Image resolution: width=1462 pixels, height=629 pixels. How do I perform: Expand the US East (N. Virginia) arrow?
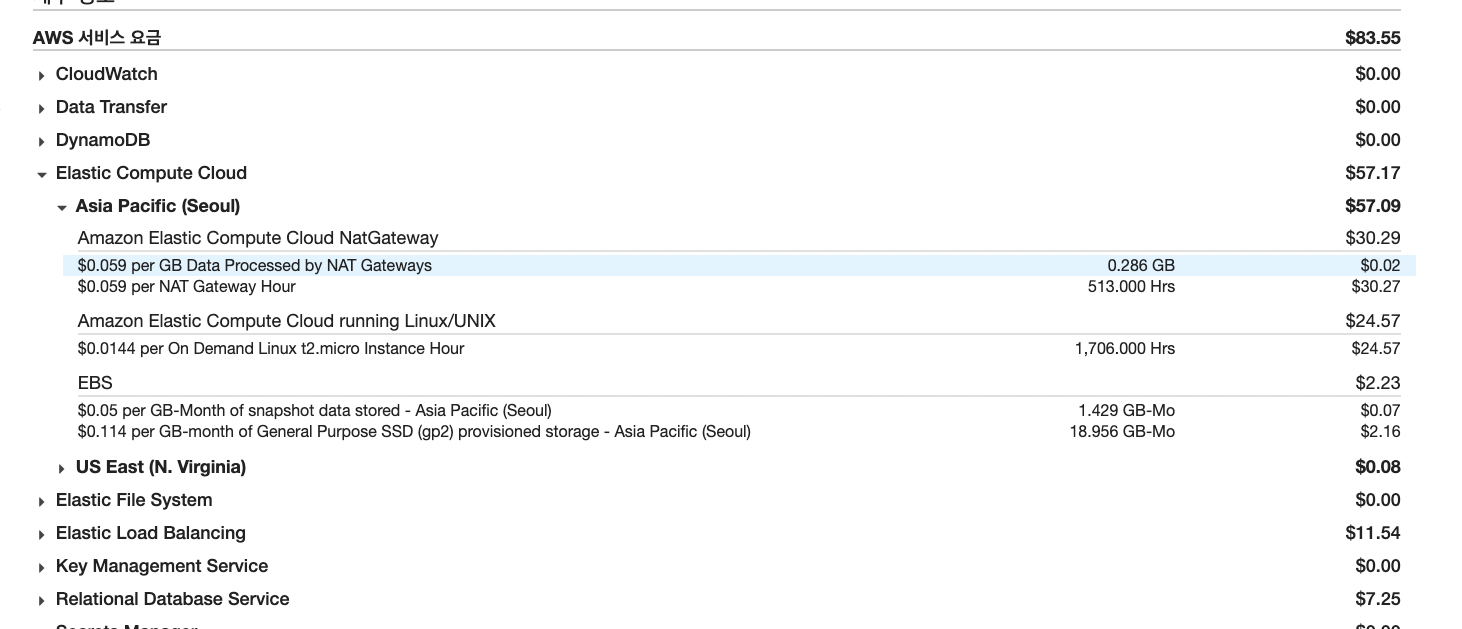(62, 469)
